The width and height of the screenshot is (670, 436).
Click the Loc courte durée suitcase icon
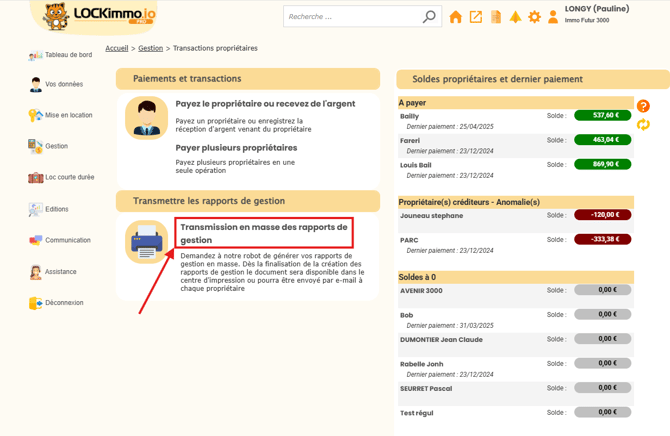coord(35,177)
